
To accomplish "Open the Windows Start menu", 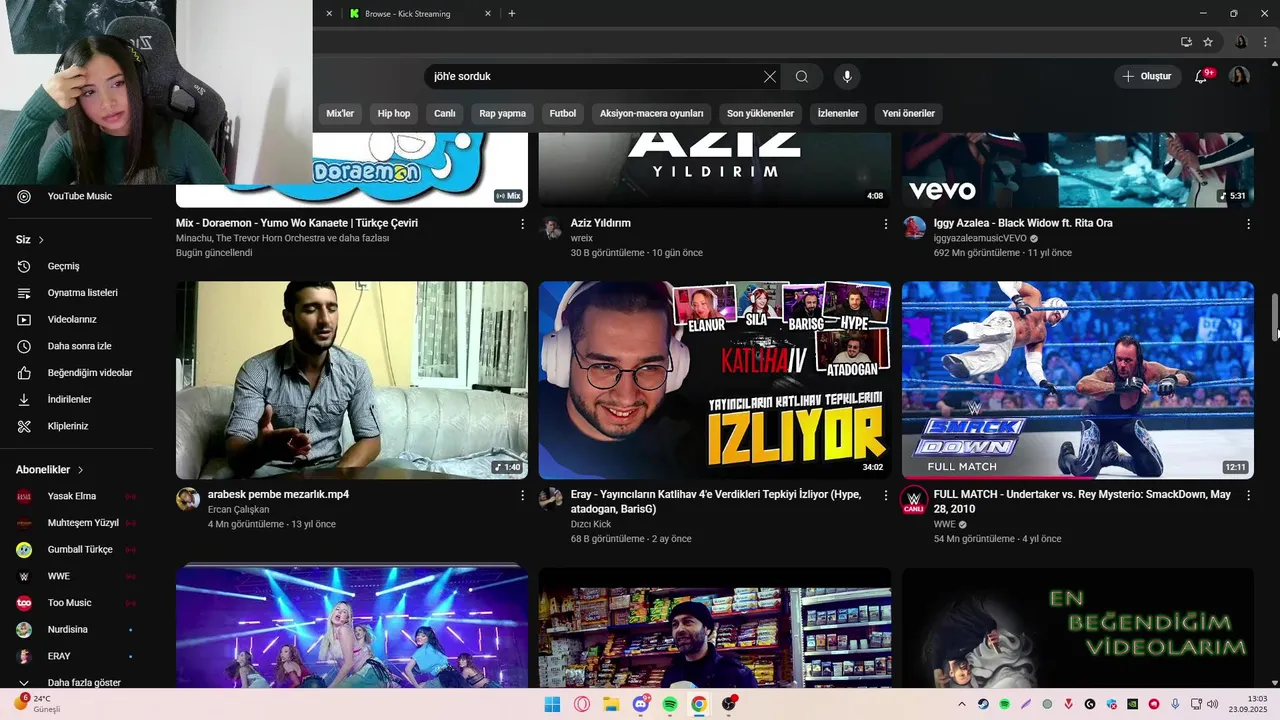I will (552, 704).
